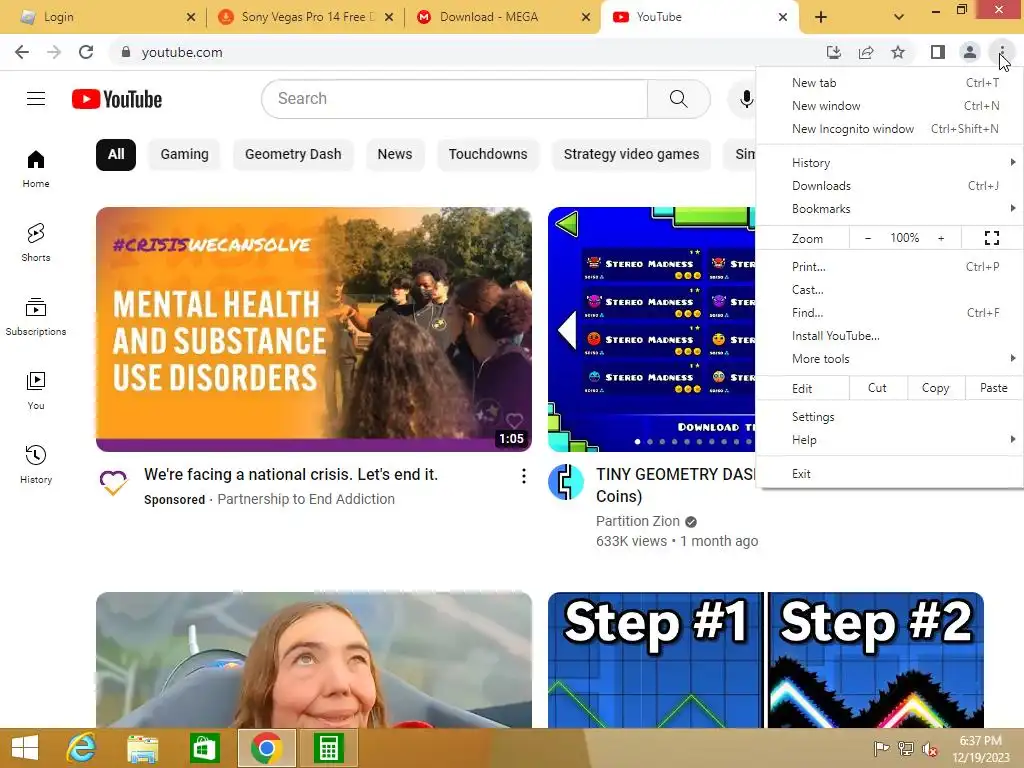The width and height of the screenshot is (1024, 768).
Task: Select the Touchdowns filter chip
Action: [488, 155]
